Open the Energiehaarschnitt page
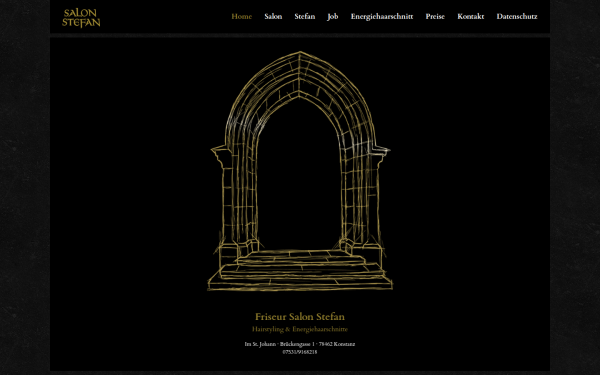Image resolution: width=600 pixels, height=375 pixels. point(382,16)
